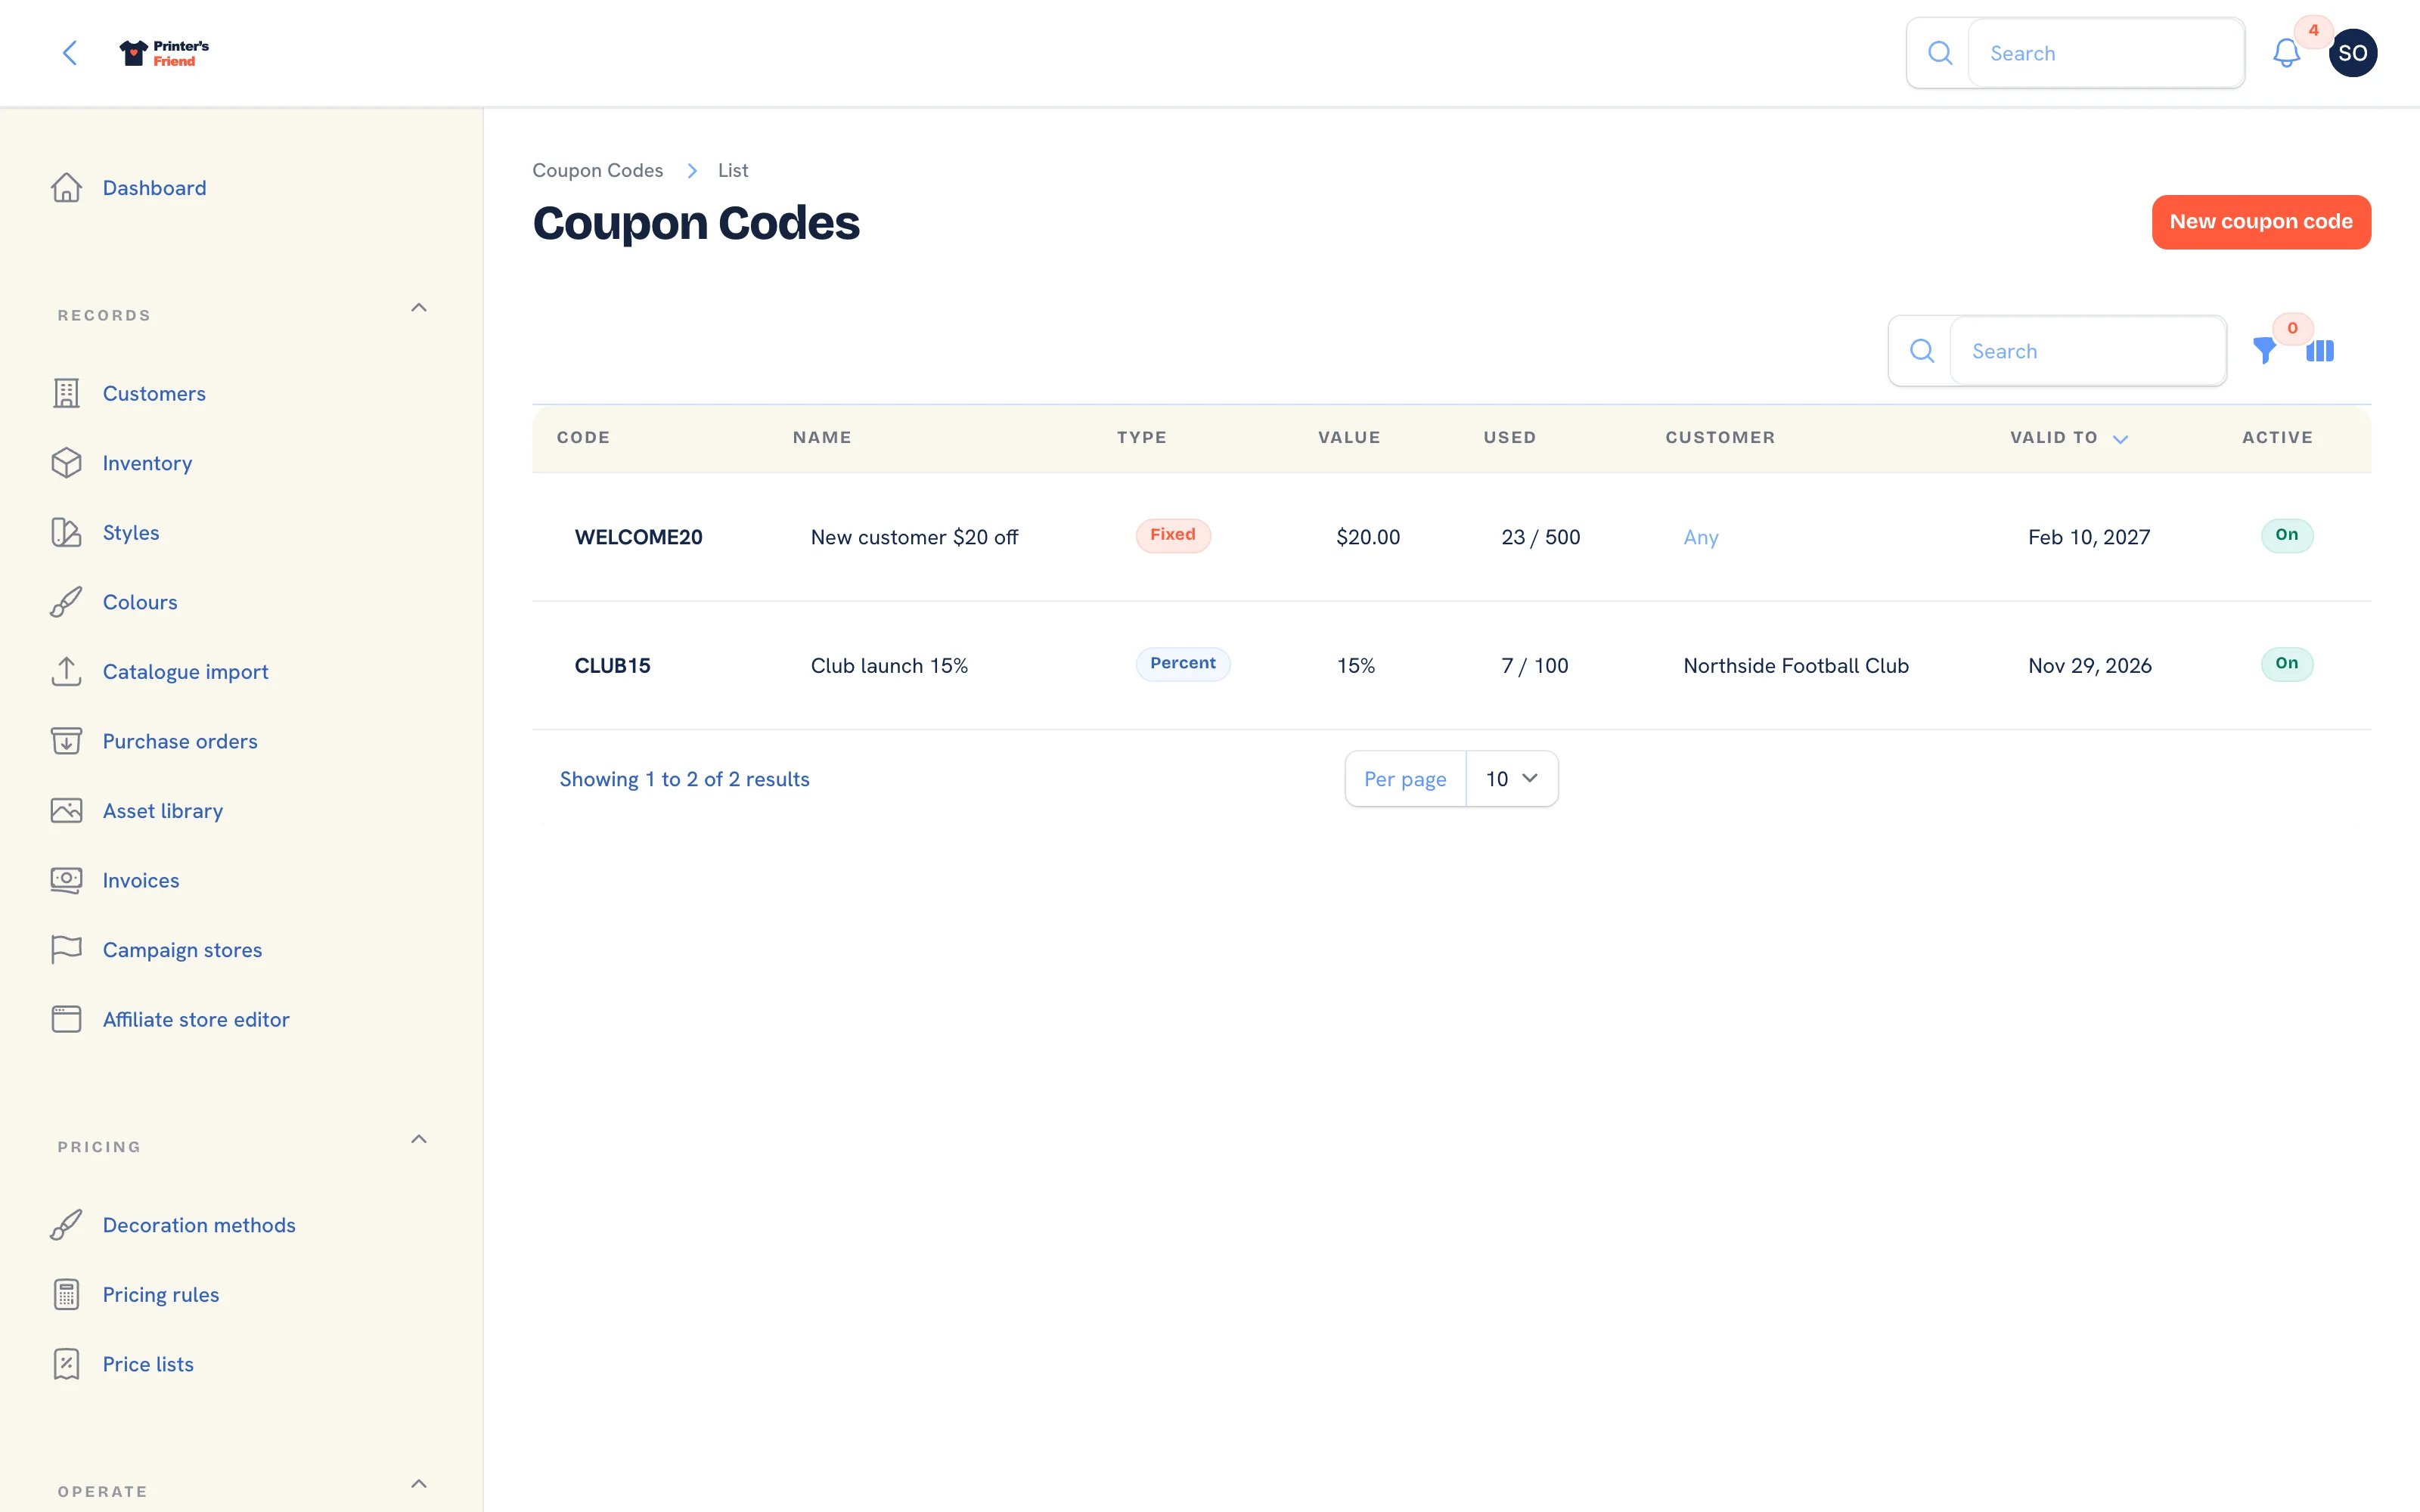Open Dashboard in the sidebar
Screen dimensions: 2420x1512
point(154,188)
